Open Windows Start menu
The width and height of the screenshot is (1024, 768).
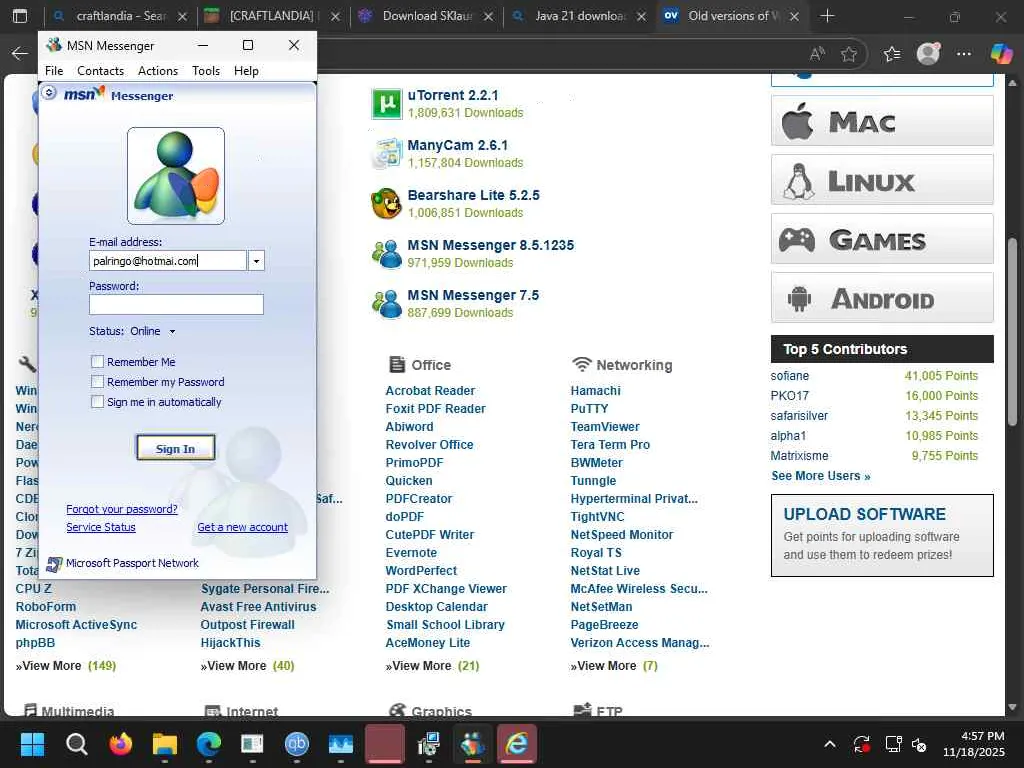(x=32, y=744)
